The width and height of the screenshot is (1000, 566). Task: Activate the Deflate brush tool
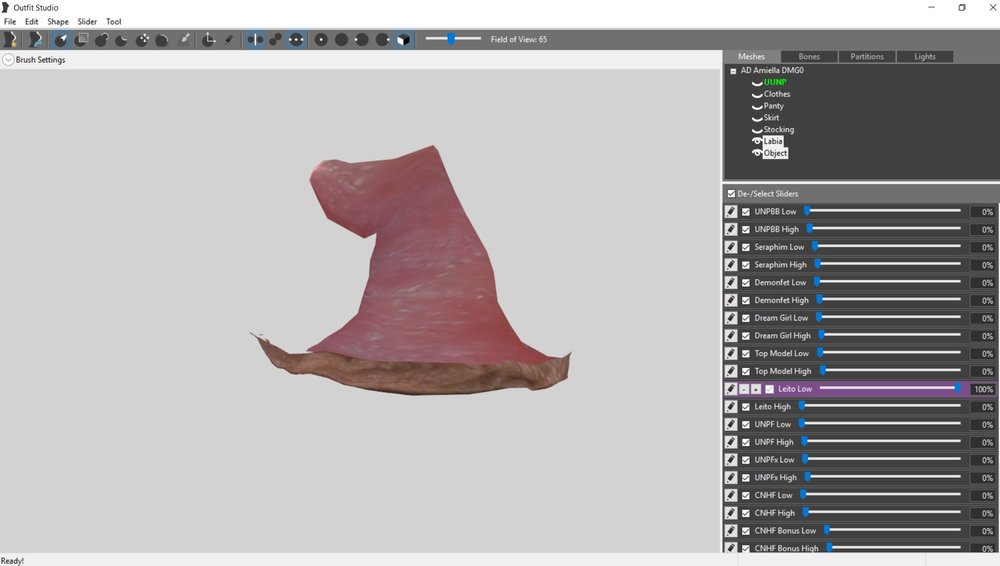[x=121, y=40]
